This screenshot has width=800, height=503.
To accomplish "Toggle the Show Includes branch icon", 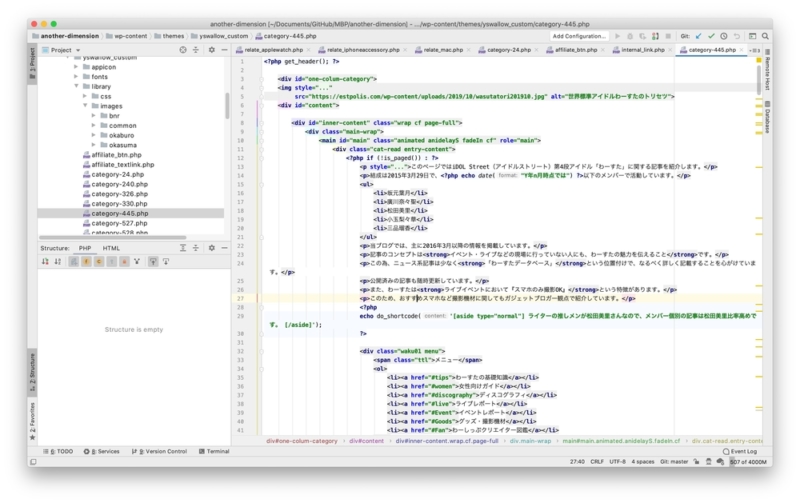I will click(137, 262).
